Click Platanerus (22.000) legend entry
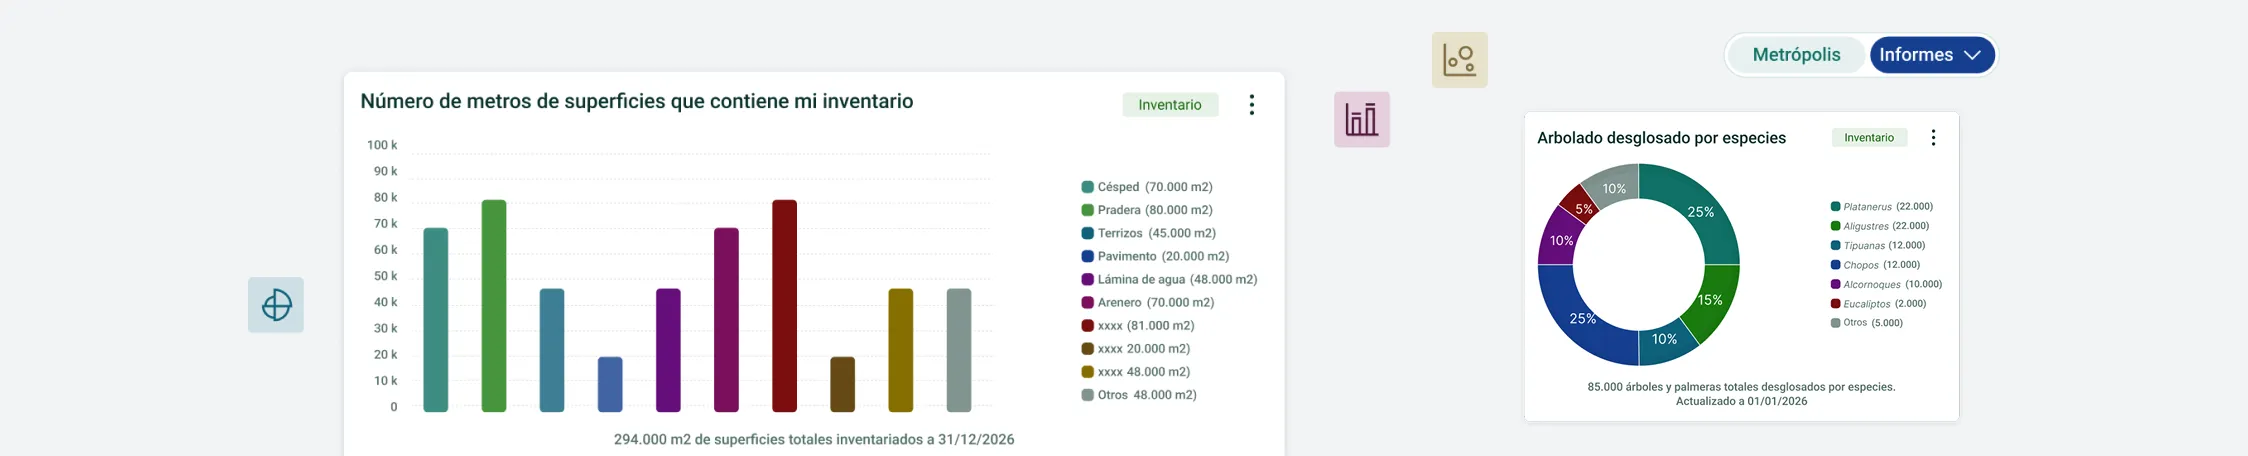This screenshot has width=2248, height=456. tap(1882, 207)
